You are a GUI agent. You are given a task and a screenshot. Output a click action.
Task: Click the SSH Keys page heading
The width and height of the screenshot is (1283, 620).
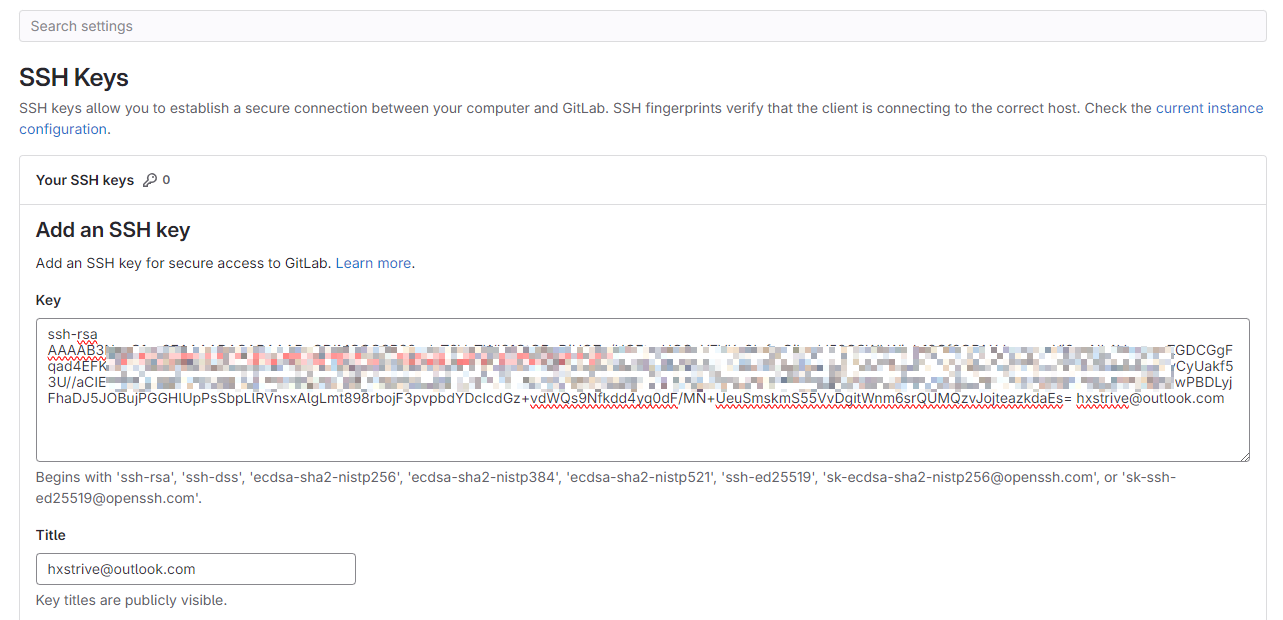coord(74,77)
